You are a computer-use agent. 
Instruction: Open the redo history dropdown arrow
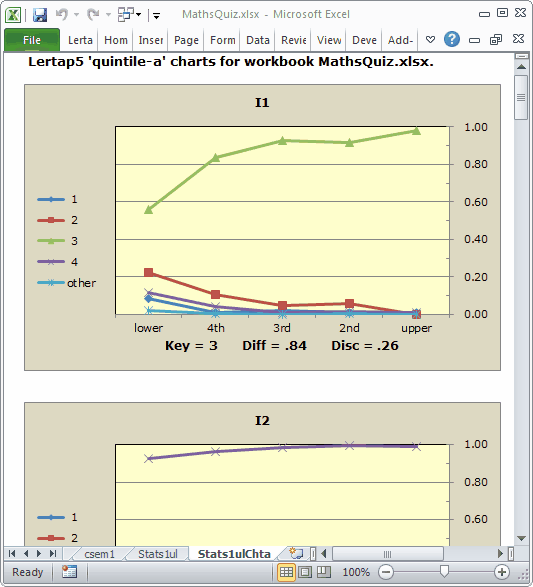(108, 15)
